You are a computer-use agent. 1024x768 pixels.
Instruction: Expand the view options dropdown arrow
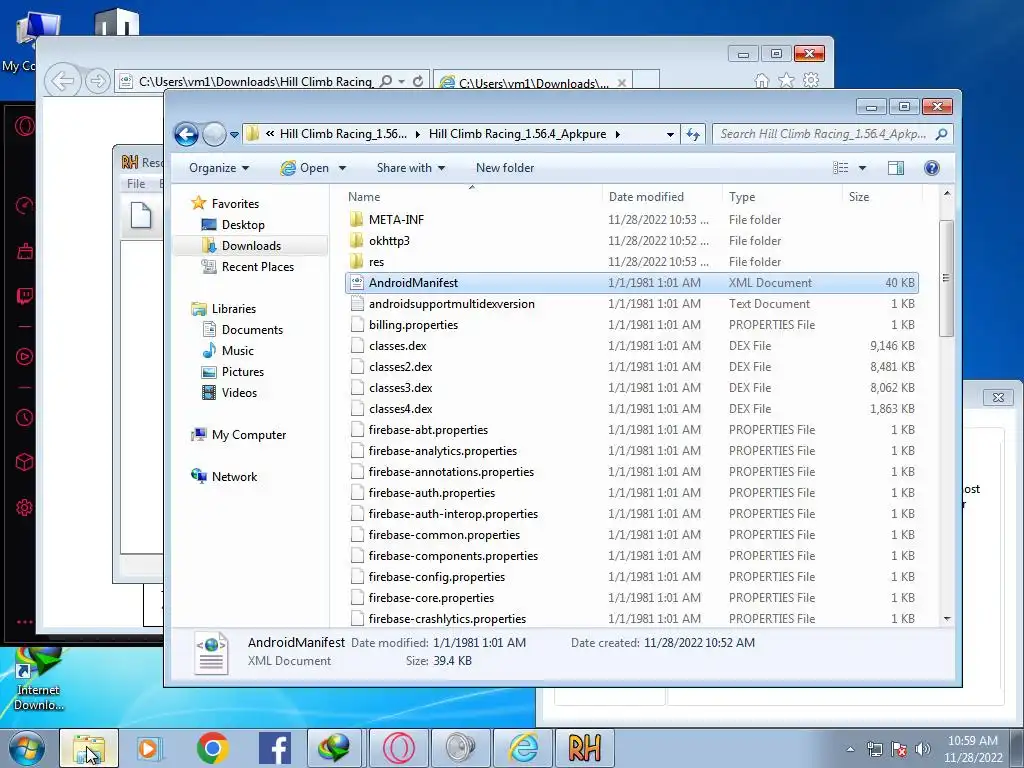[862, 168]
